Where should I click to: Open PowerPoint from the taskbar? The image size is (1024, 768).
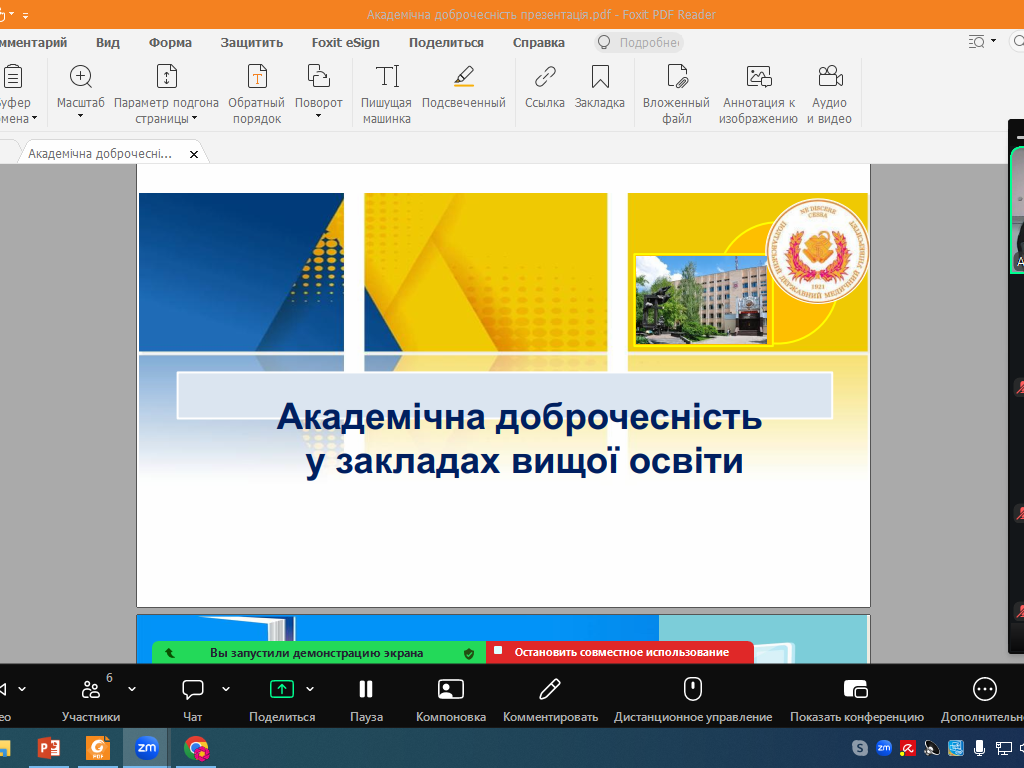(x=49, y=748)
